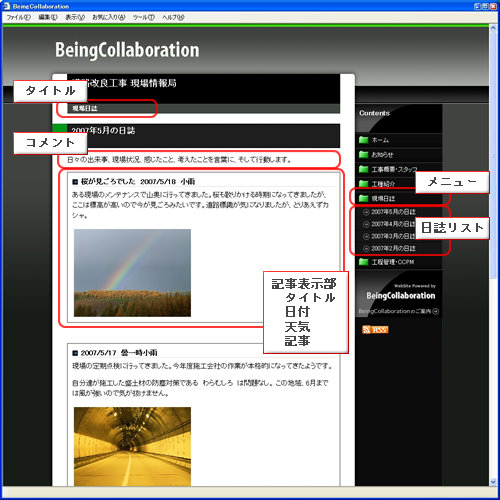Click the orange RSS feed icon
This screenshot has height=500, width=500.
click(375, 330)
